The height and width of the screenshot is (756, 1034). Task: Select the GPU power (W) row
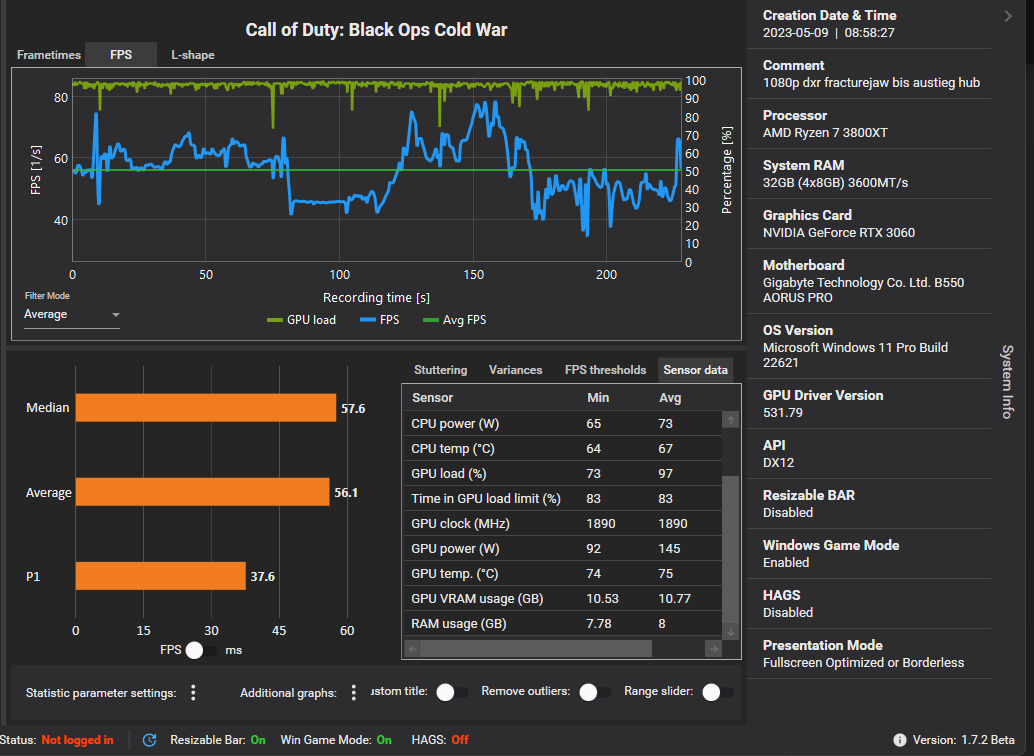tap(562, 549)
